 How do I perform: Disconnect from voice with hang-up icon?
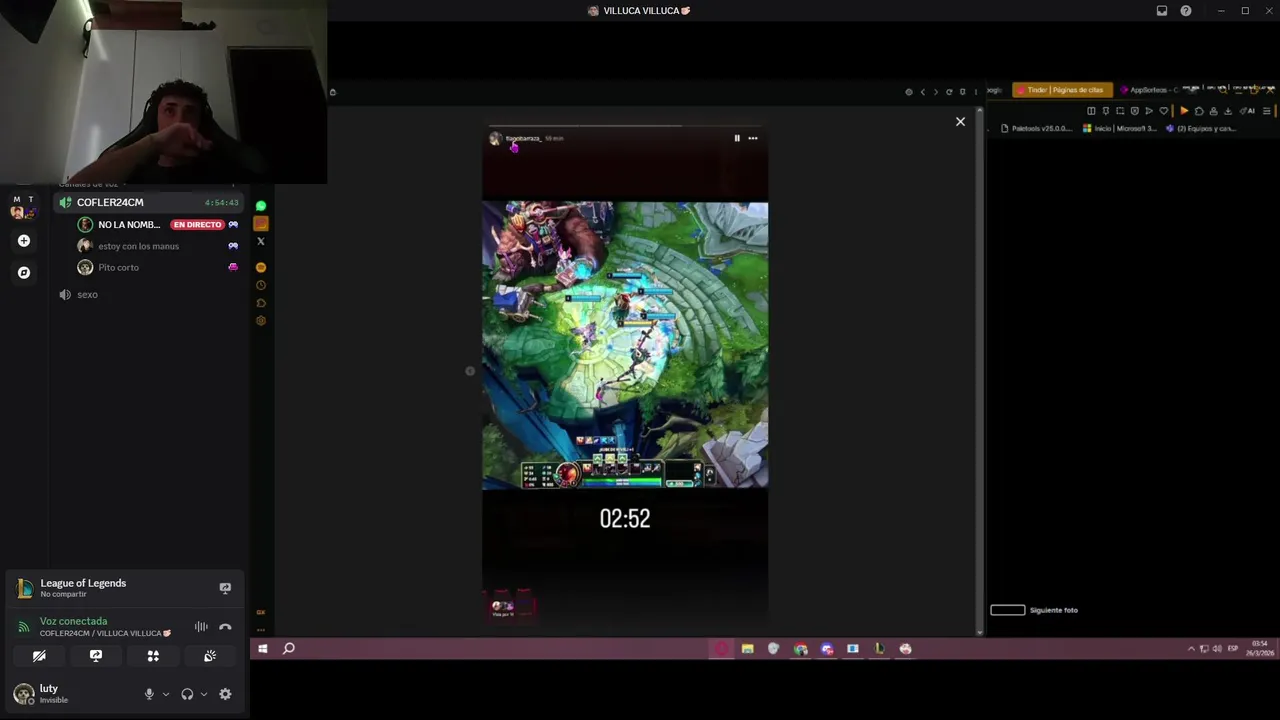(225, 627)
